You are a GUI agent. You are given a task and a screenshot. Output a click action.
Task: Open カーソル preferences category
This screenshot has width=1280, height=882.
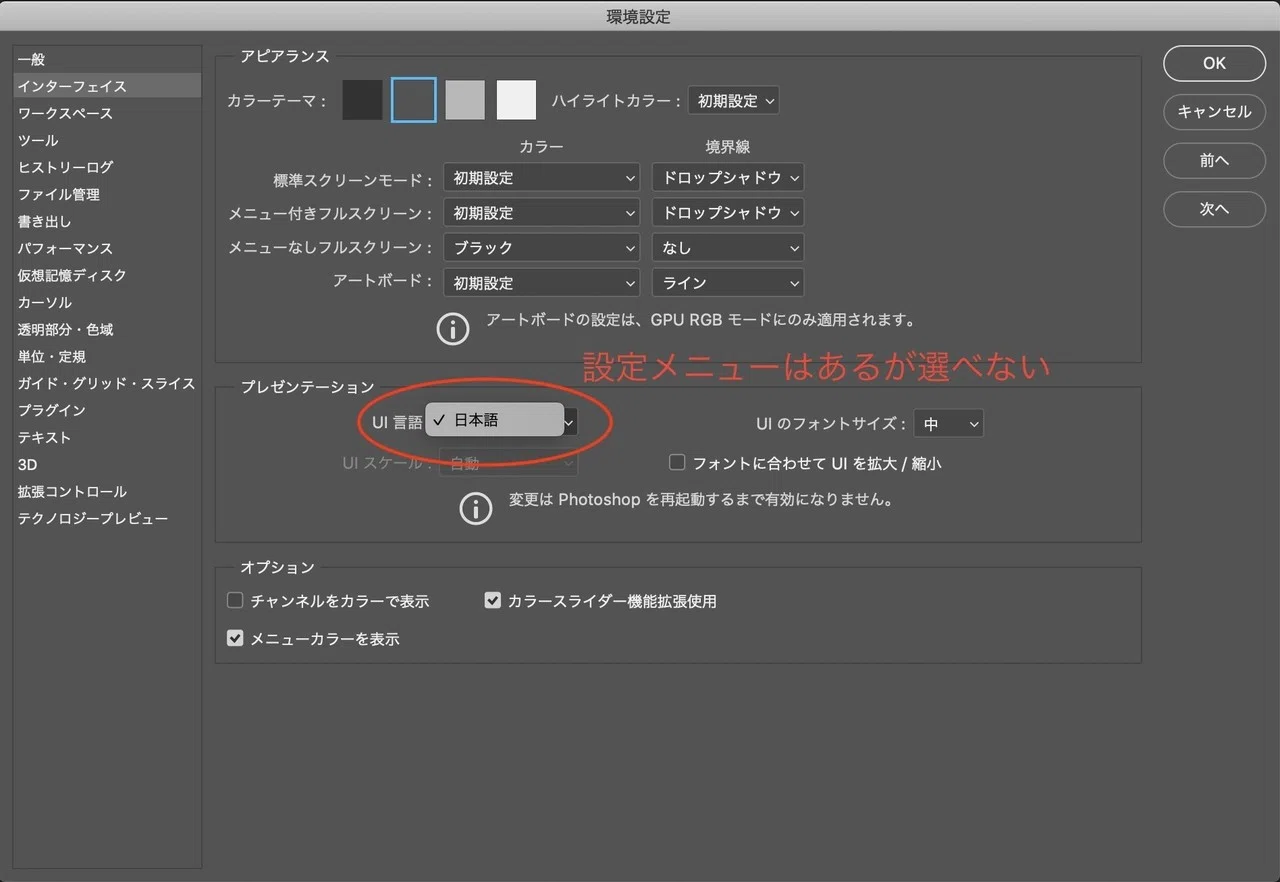[107, 303]
